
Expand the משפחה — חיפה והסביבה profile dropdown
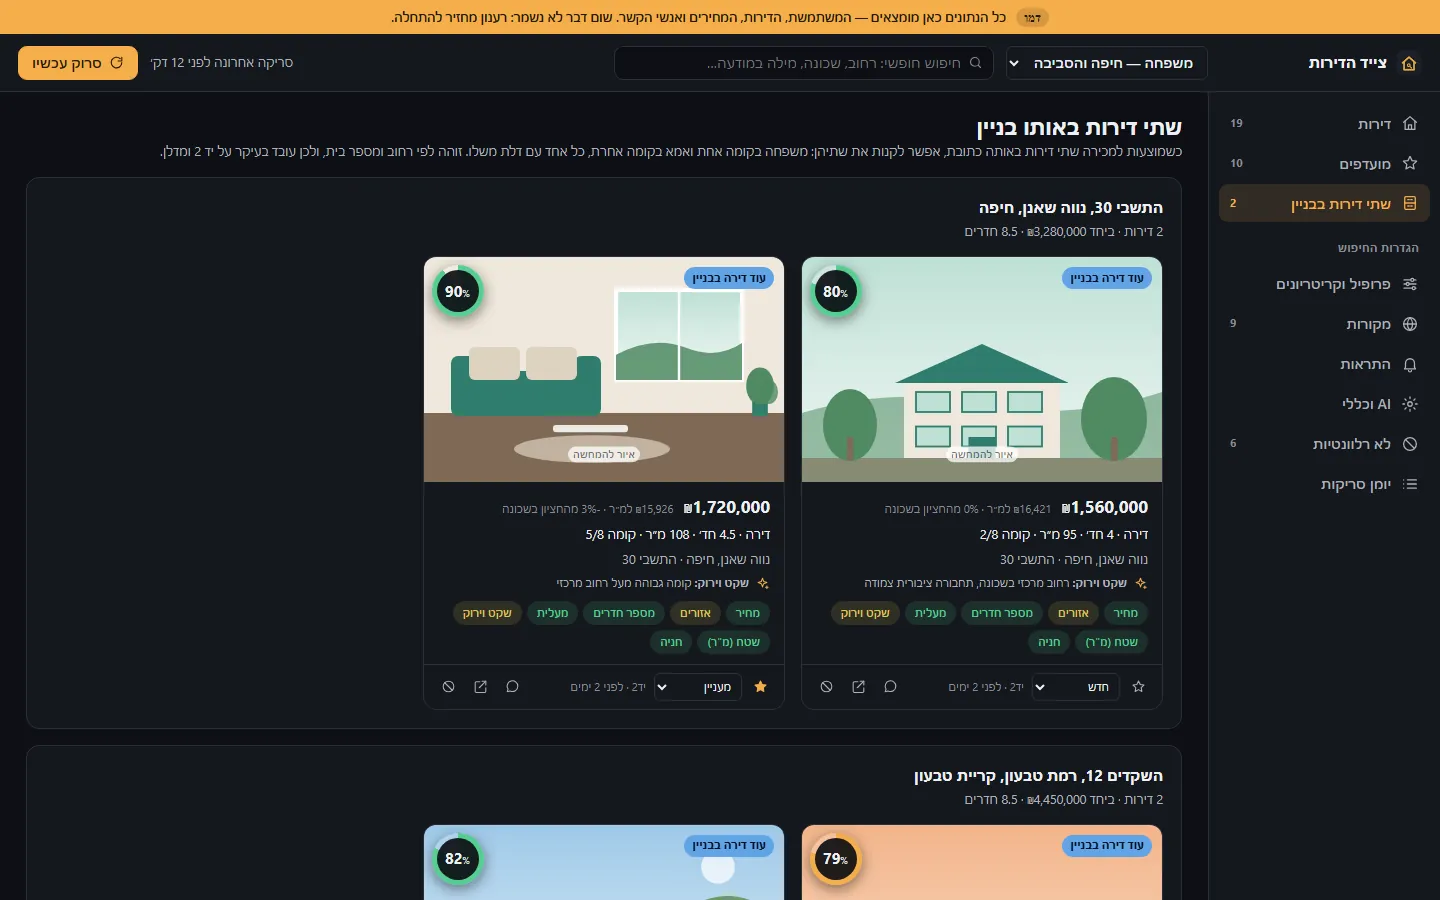point(1106,63)
